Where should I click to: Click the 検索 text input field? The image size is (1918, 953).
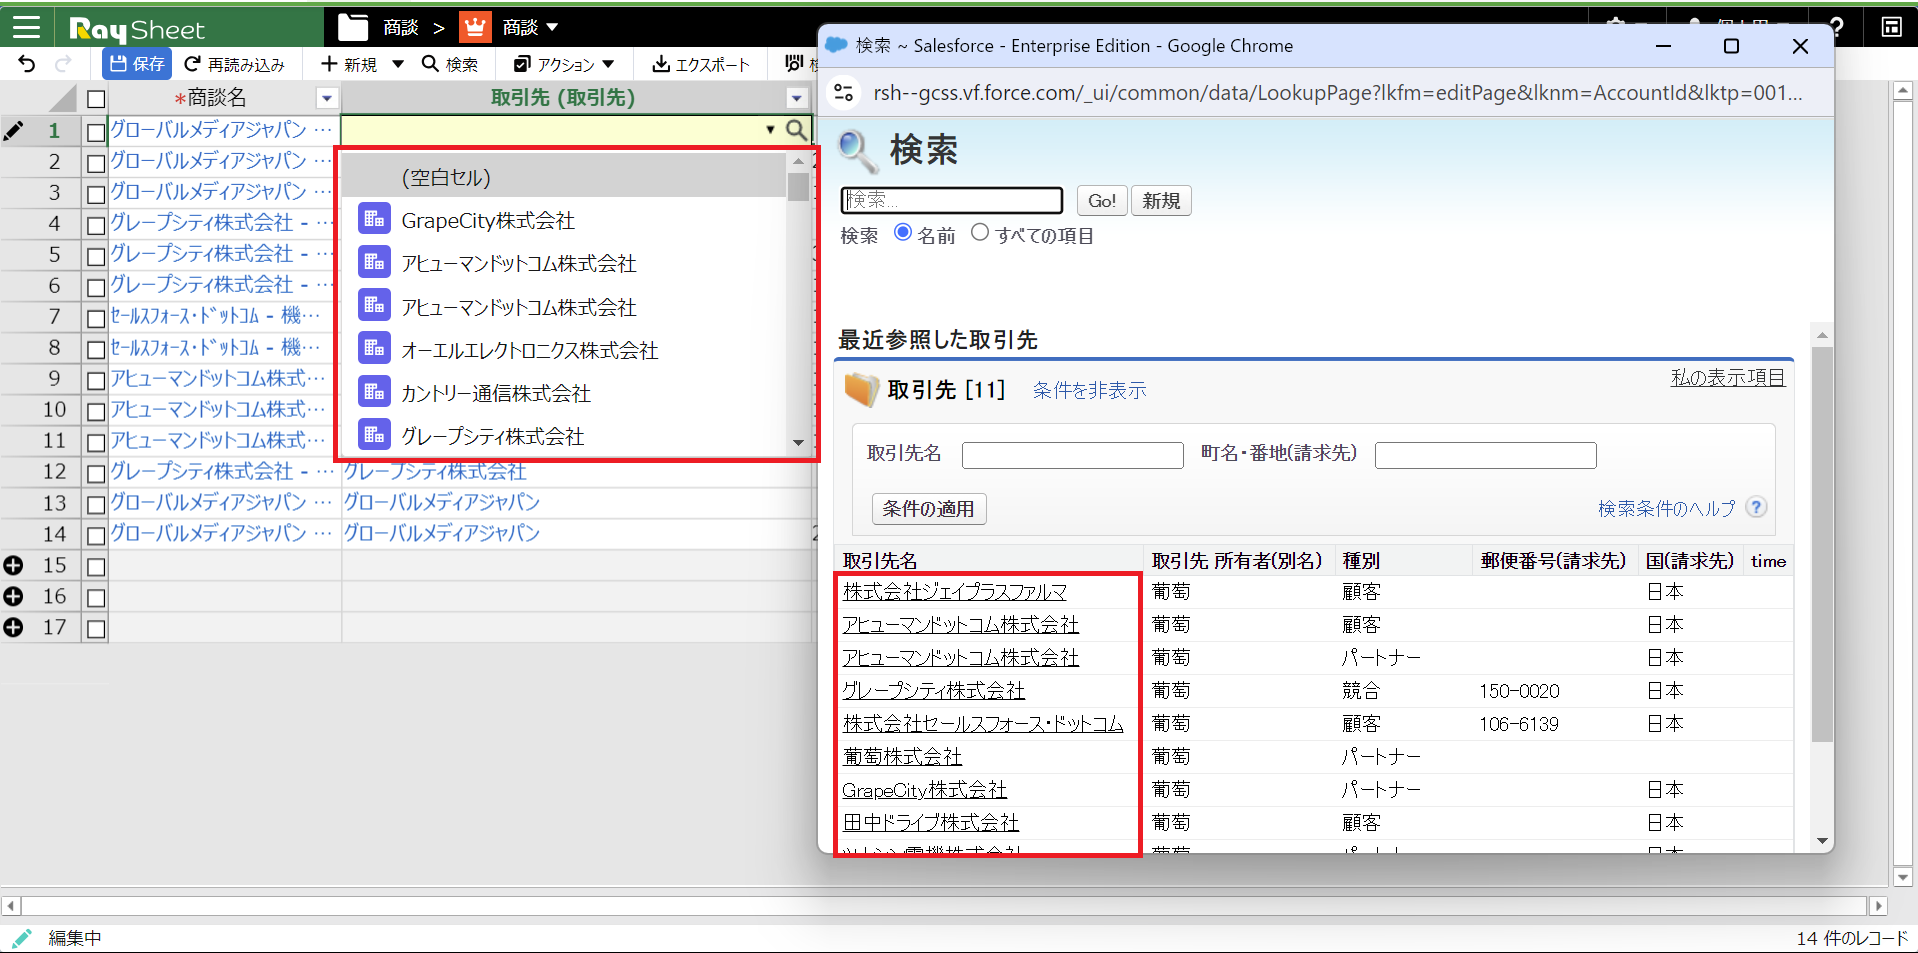[952, 200]
